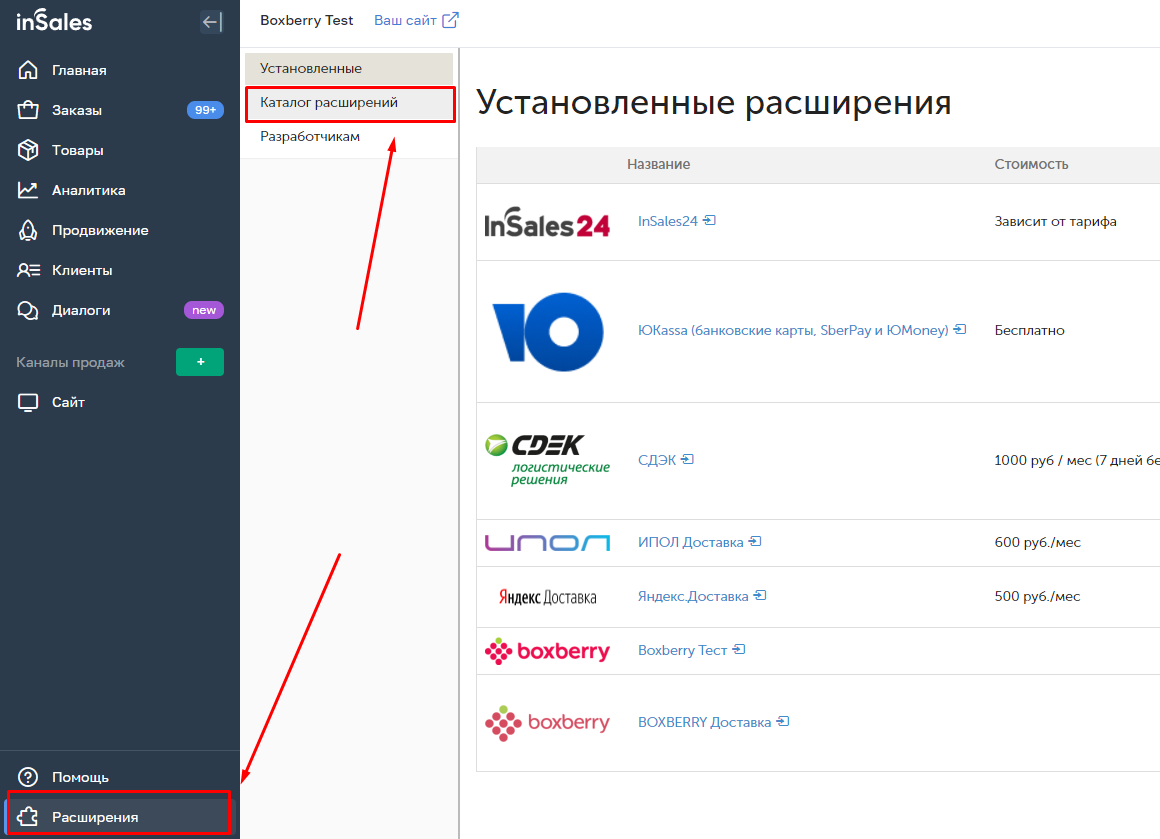Open the Каталог расширений tab

point(349,103)
